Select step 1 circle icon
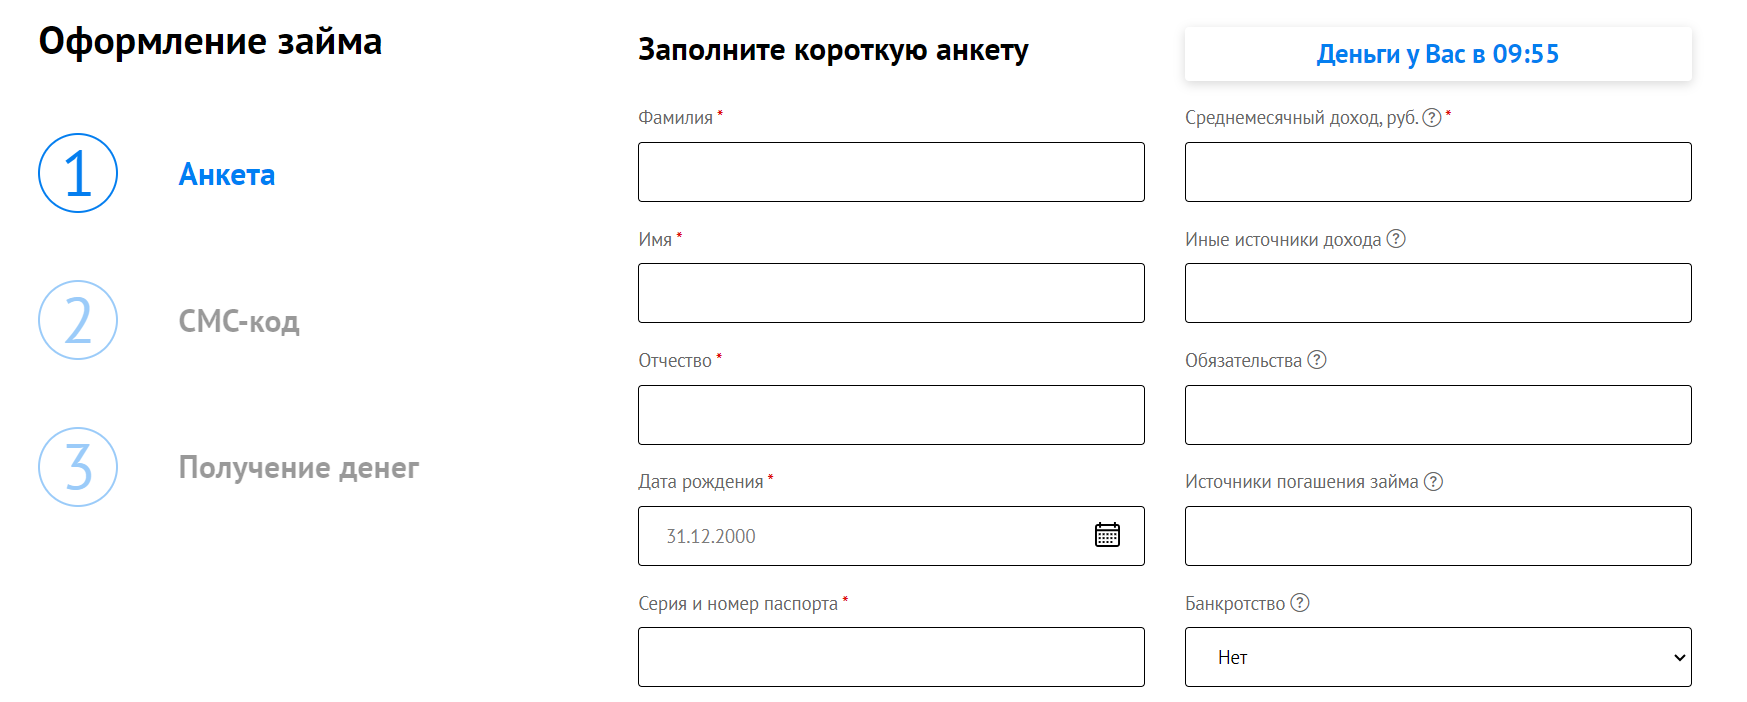 78,173
